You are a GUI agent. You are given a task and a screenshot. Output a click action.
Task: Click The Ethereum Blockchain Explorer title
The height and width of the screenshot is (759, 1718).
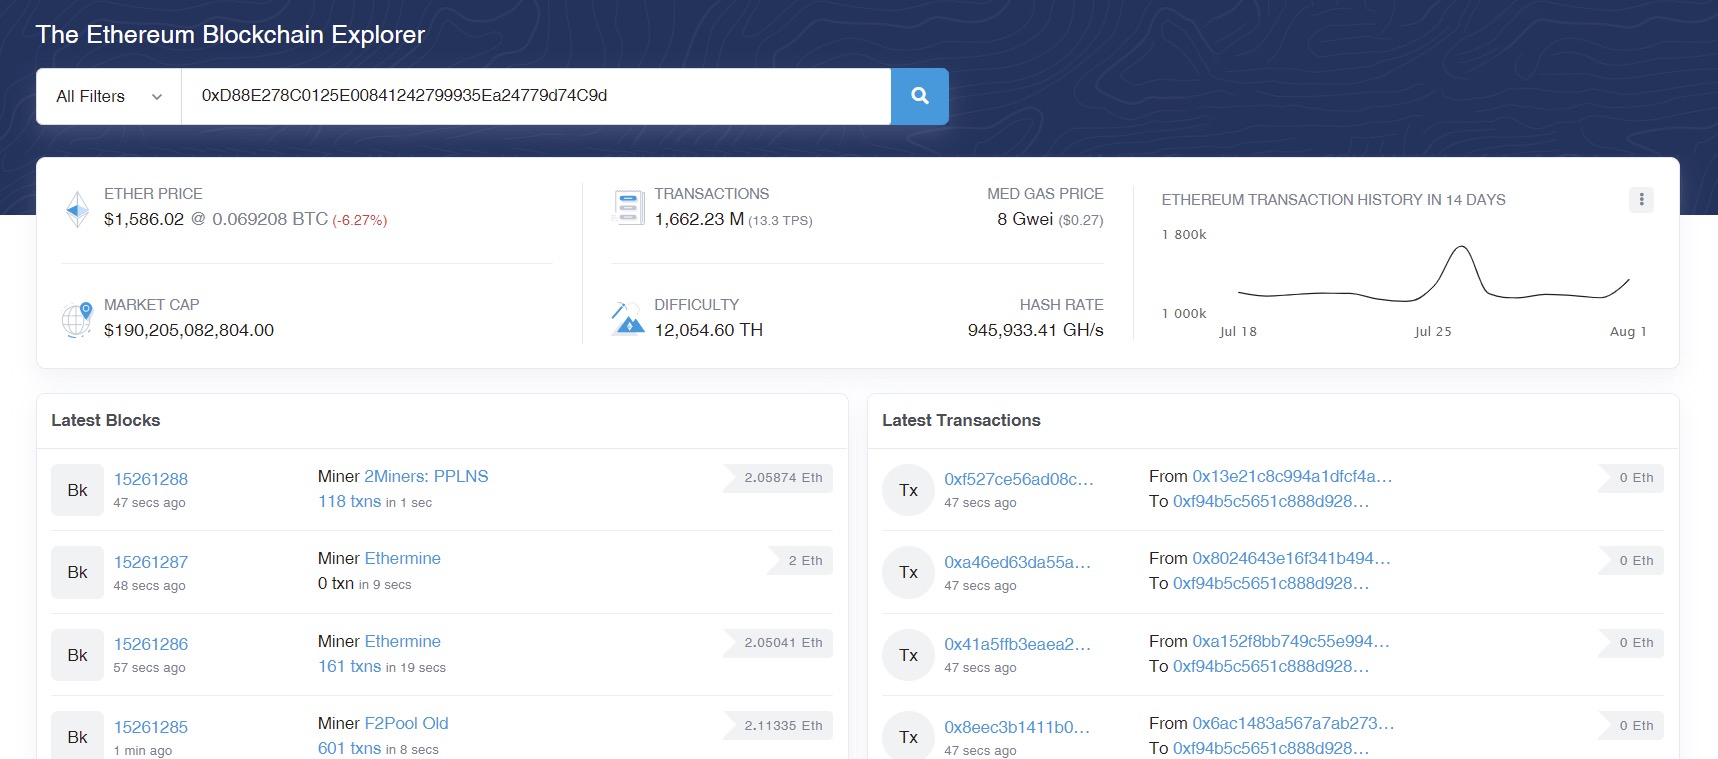point(230,35)
